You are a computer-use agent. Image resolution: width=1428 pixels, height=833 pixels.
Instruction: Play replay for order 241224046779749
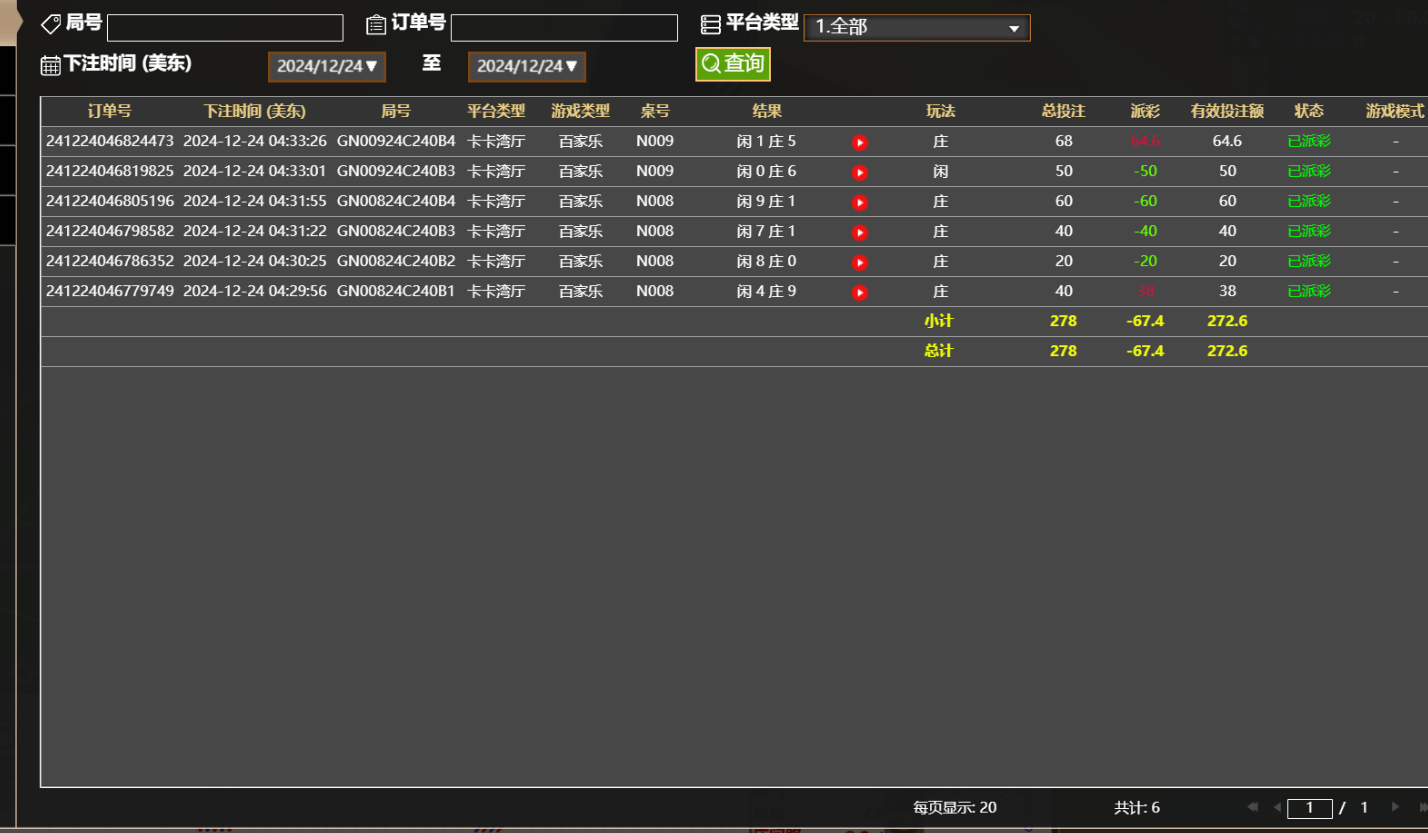pyautogui.click(x=859, y=291)
